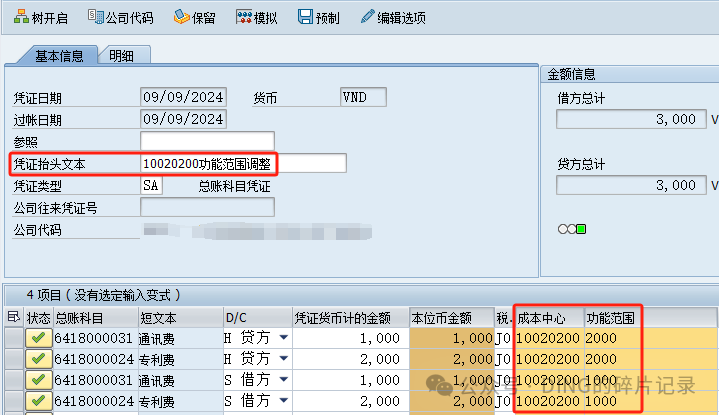Click the 状态 column header

point(39,317)
